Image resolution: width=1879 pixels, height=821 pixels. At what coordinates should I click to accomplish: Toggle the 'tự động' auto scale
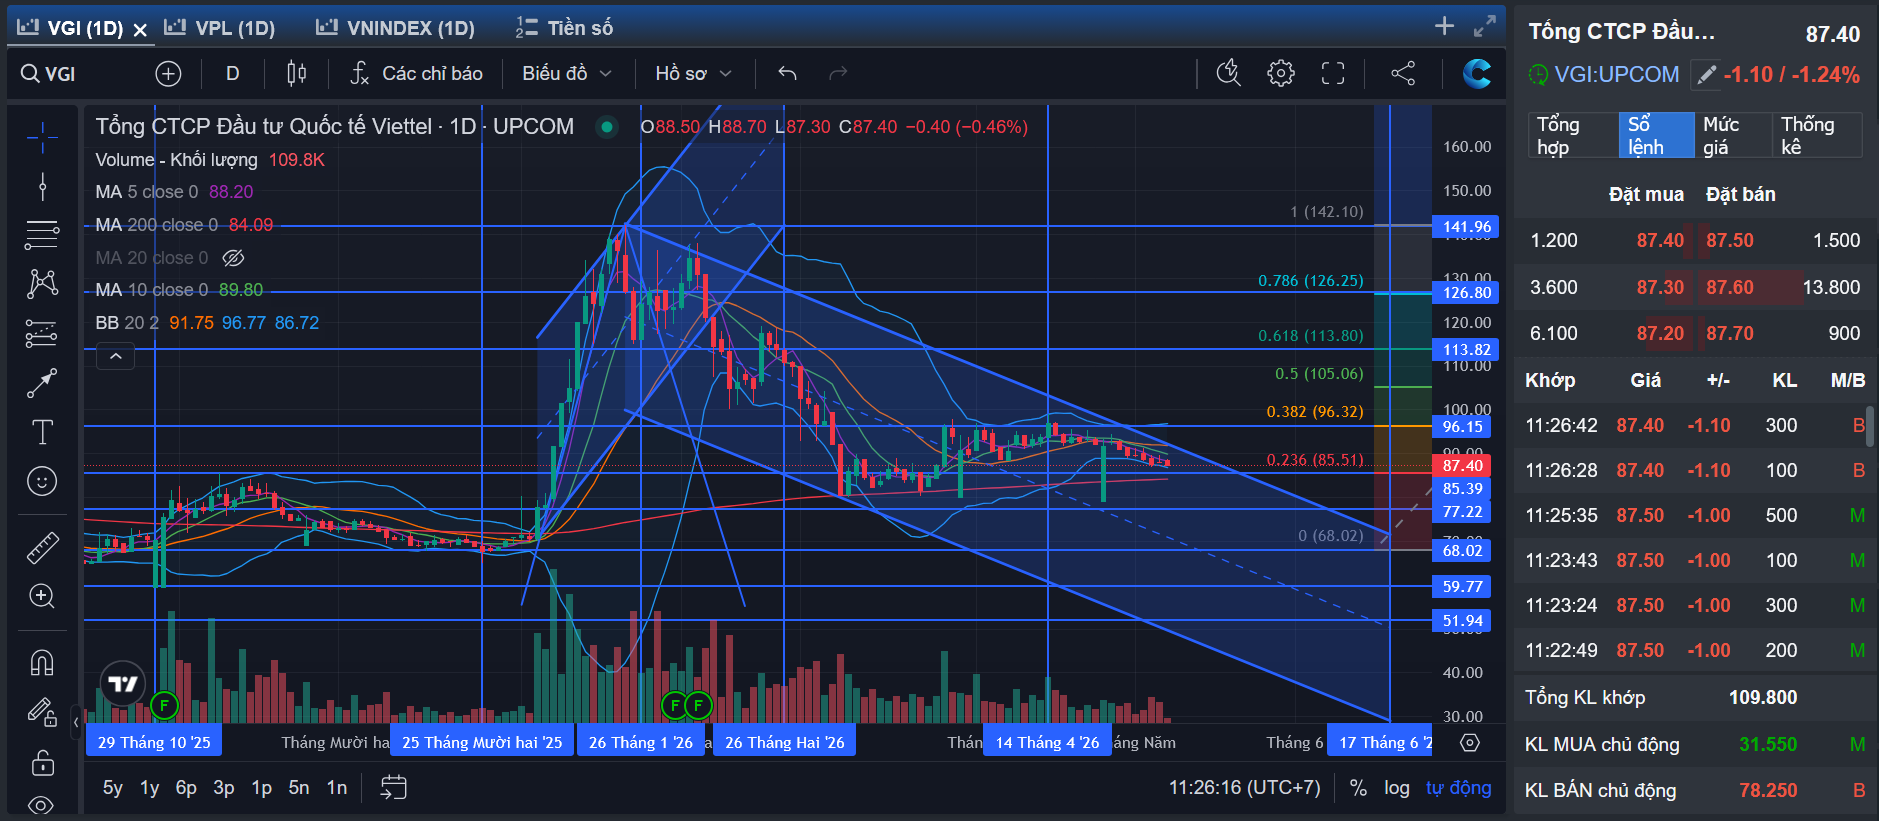1458,788
